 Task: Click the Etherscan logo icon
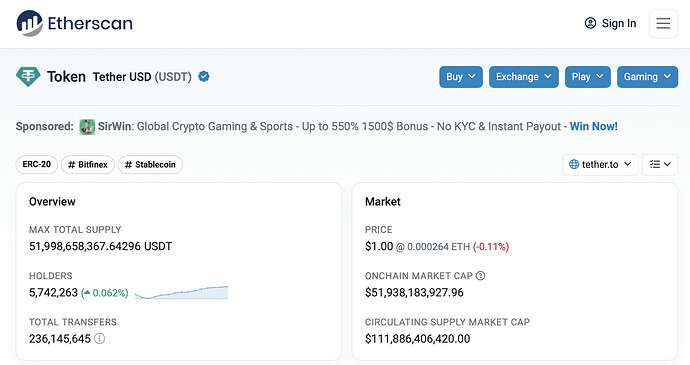coord(29,23)
